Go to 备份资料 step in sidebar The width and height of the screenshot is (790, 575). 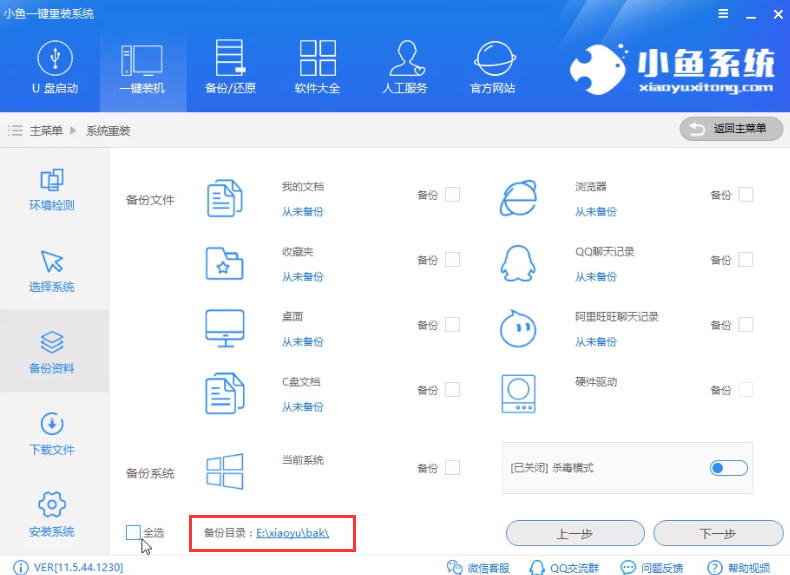(52, 353)
